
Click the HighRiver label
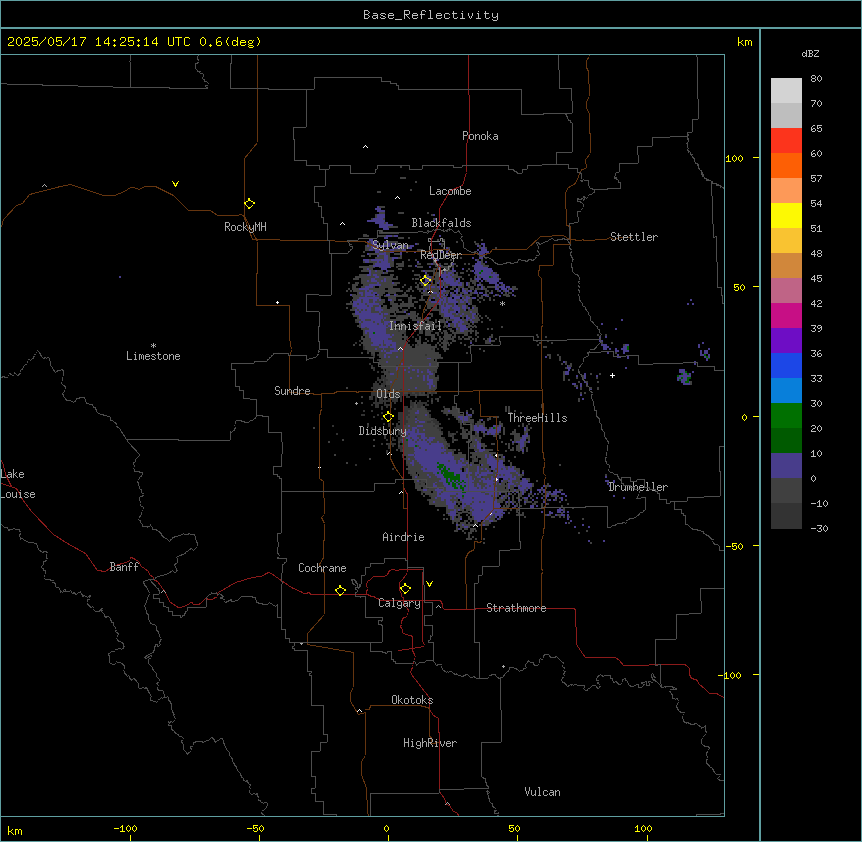(430, 743)
